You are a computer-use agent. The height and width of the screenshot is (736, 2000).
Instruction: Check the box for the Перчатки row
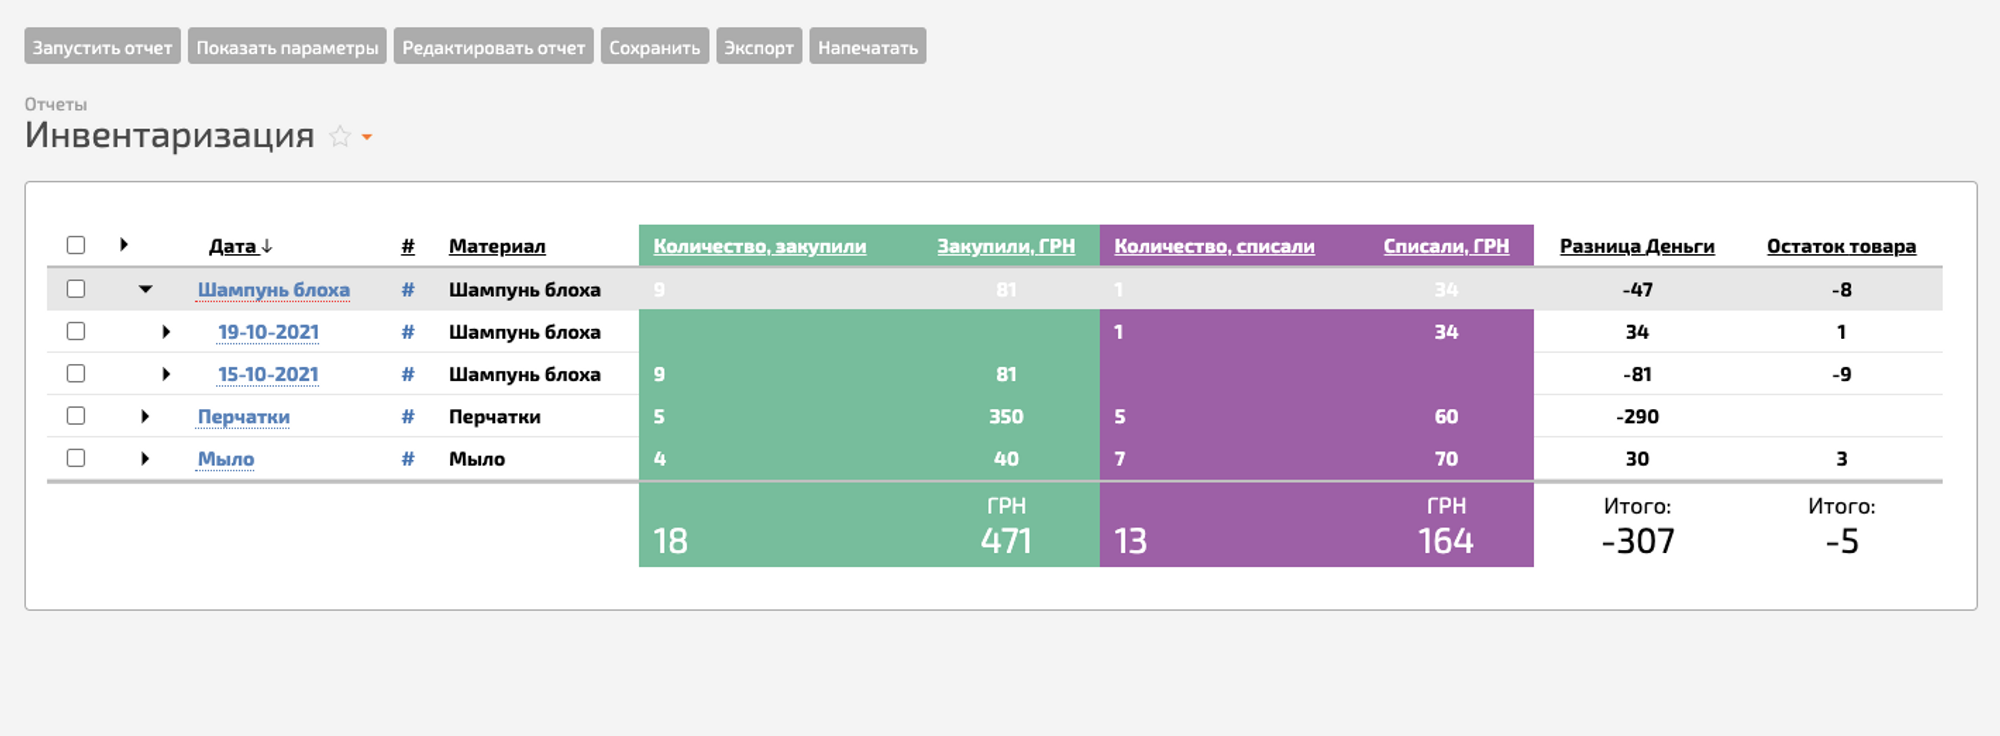click(76, 416)
